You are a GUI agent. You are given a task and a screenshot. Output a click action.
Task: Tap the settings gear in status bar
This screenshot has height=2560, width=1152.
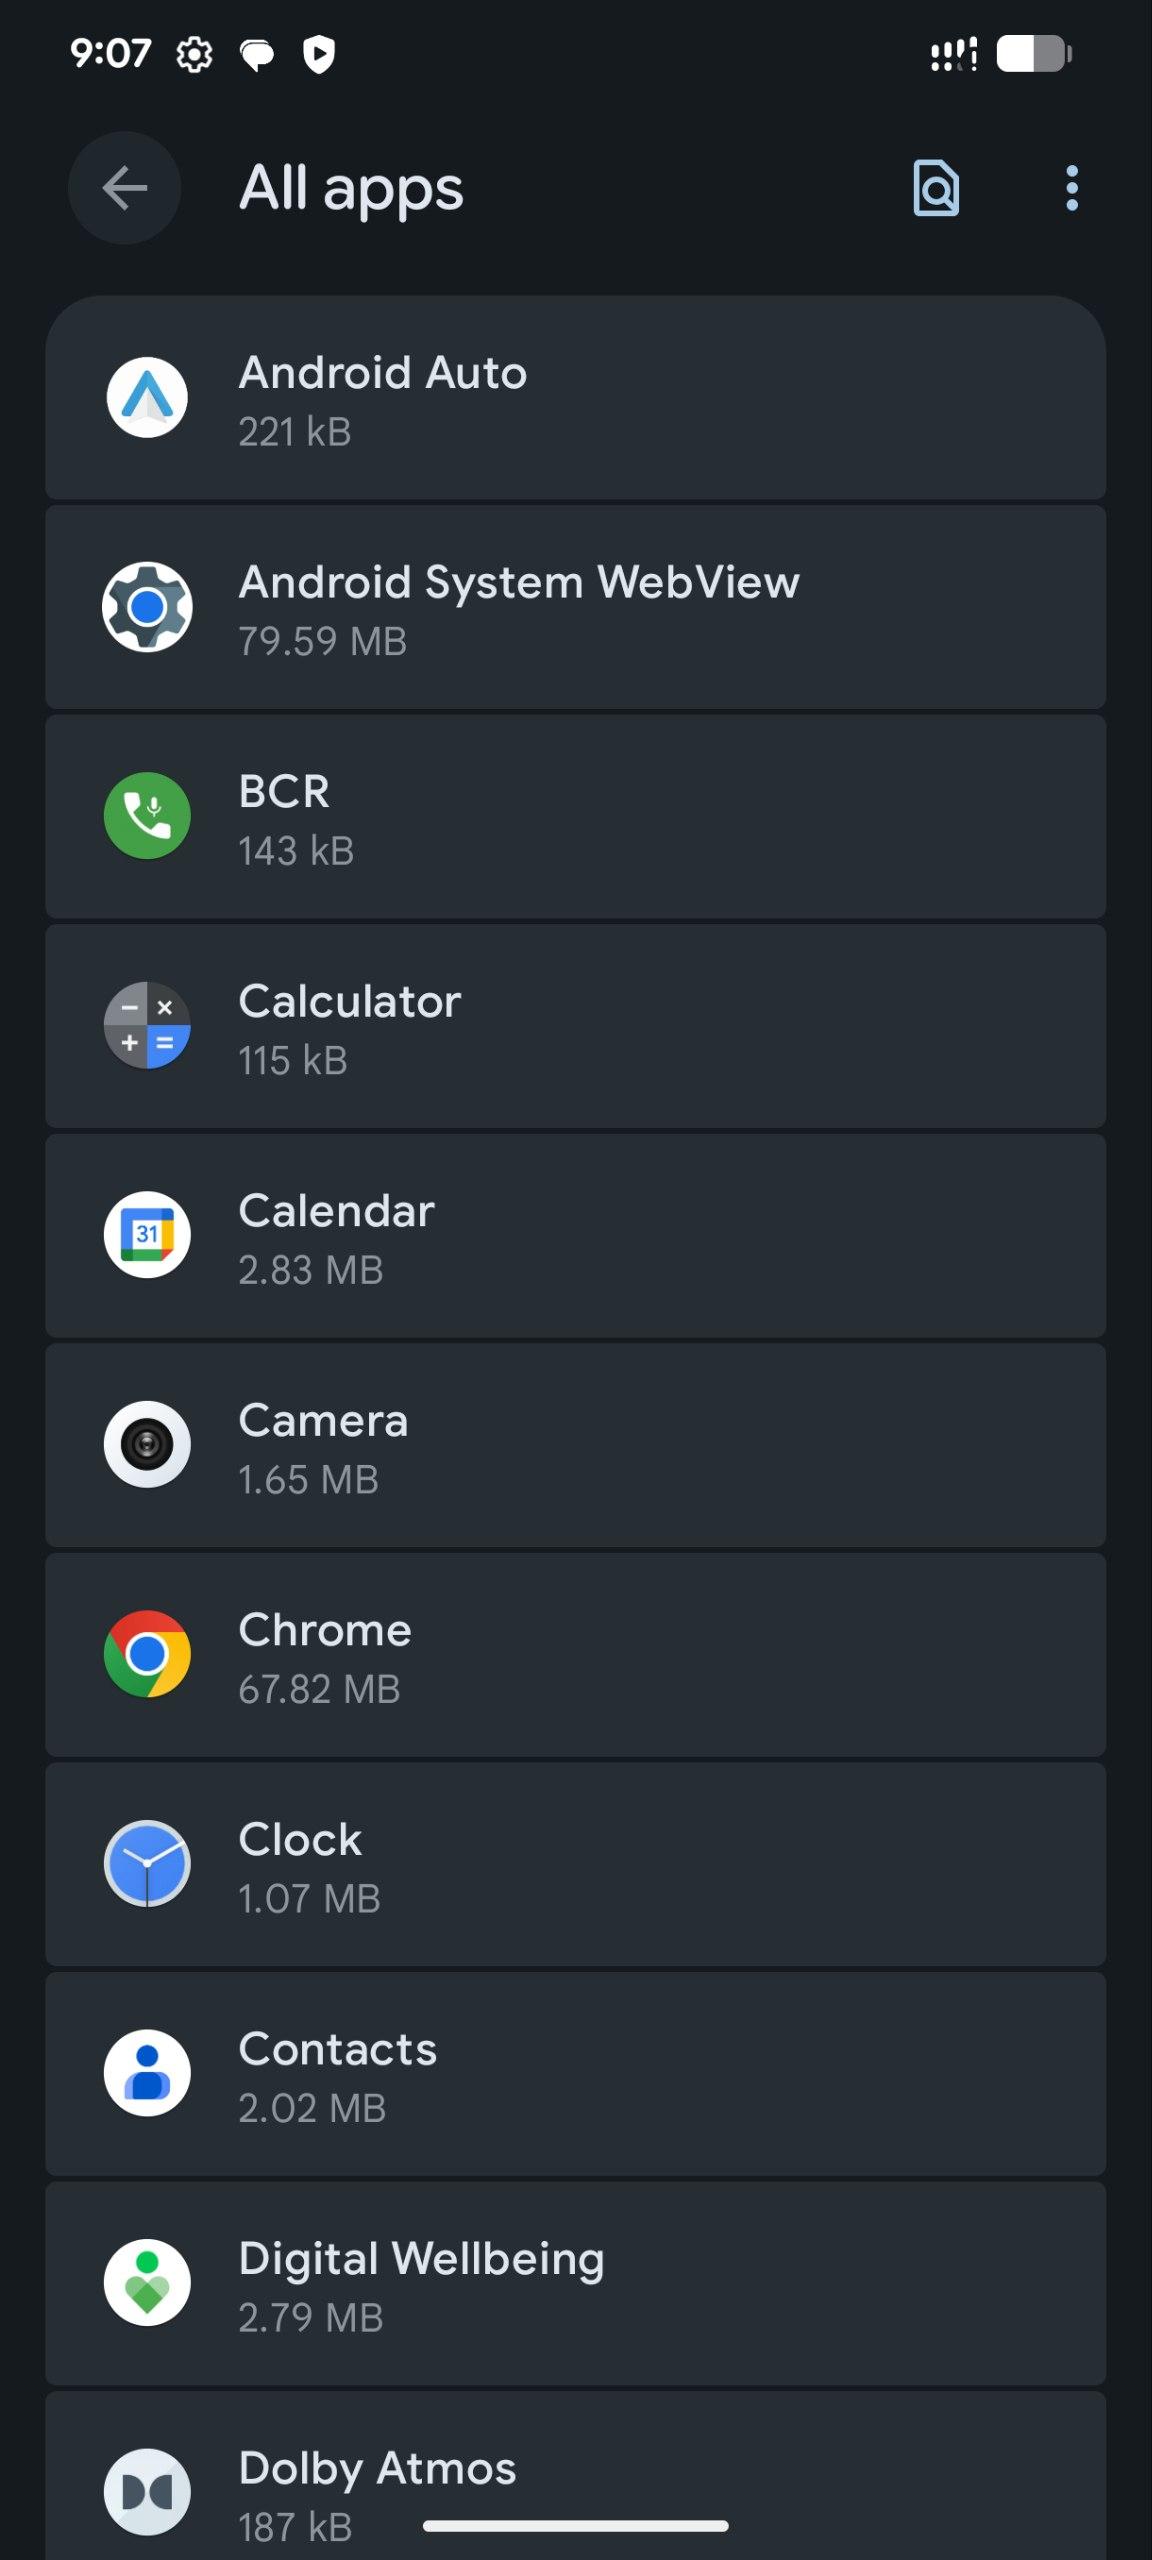coord(194,54)
